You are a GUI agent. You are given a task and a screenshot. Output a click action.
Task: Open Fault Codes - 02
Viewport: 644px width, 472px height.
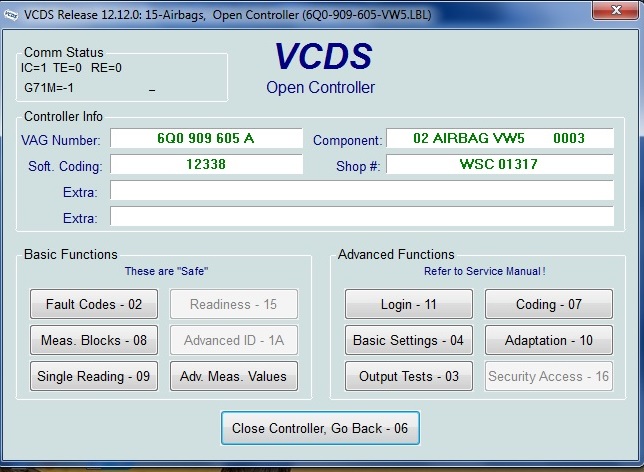[x=94, y=304]
